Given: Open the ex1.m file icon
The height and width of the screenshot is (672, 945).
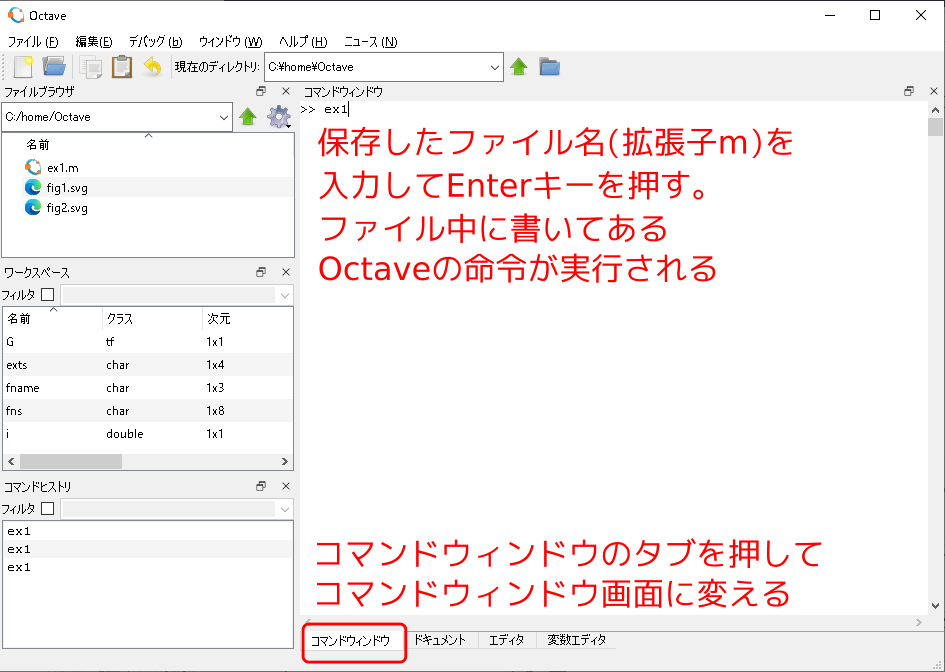Looking at the screenshot, I should tap(32, 167).
